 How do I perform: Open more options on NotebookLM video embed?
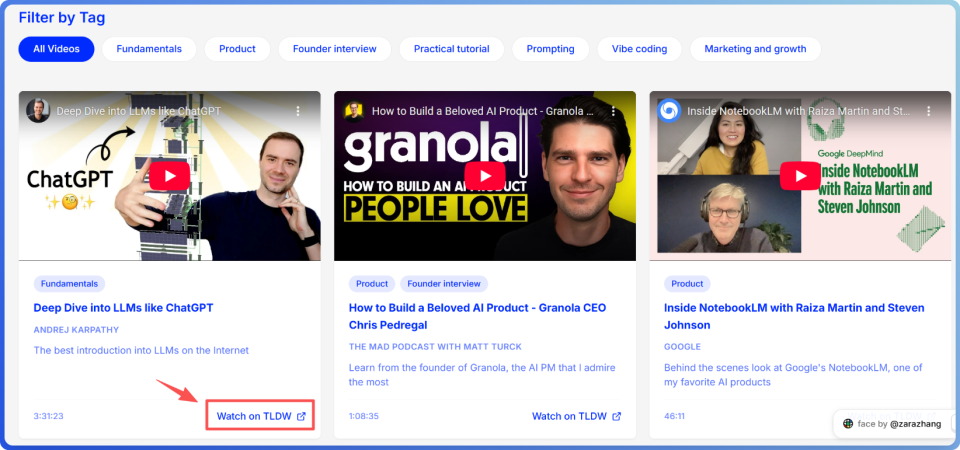[x=929, y=111]
